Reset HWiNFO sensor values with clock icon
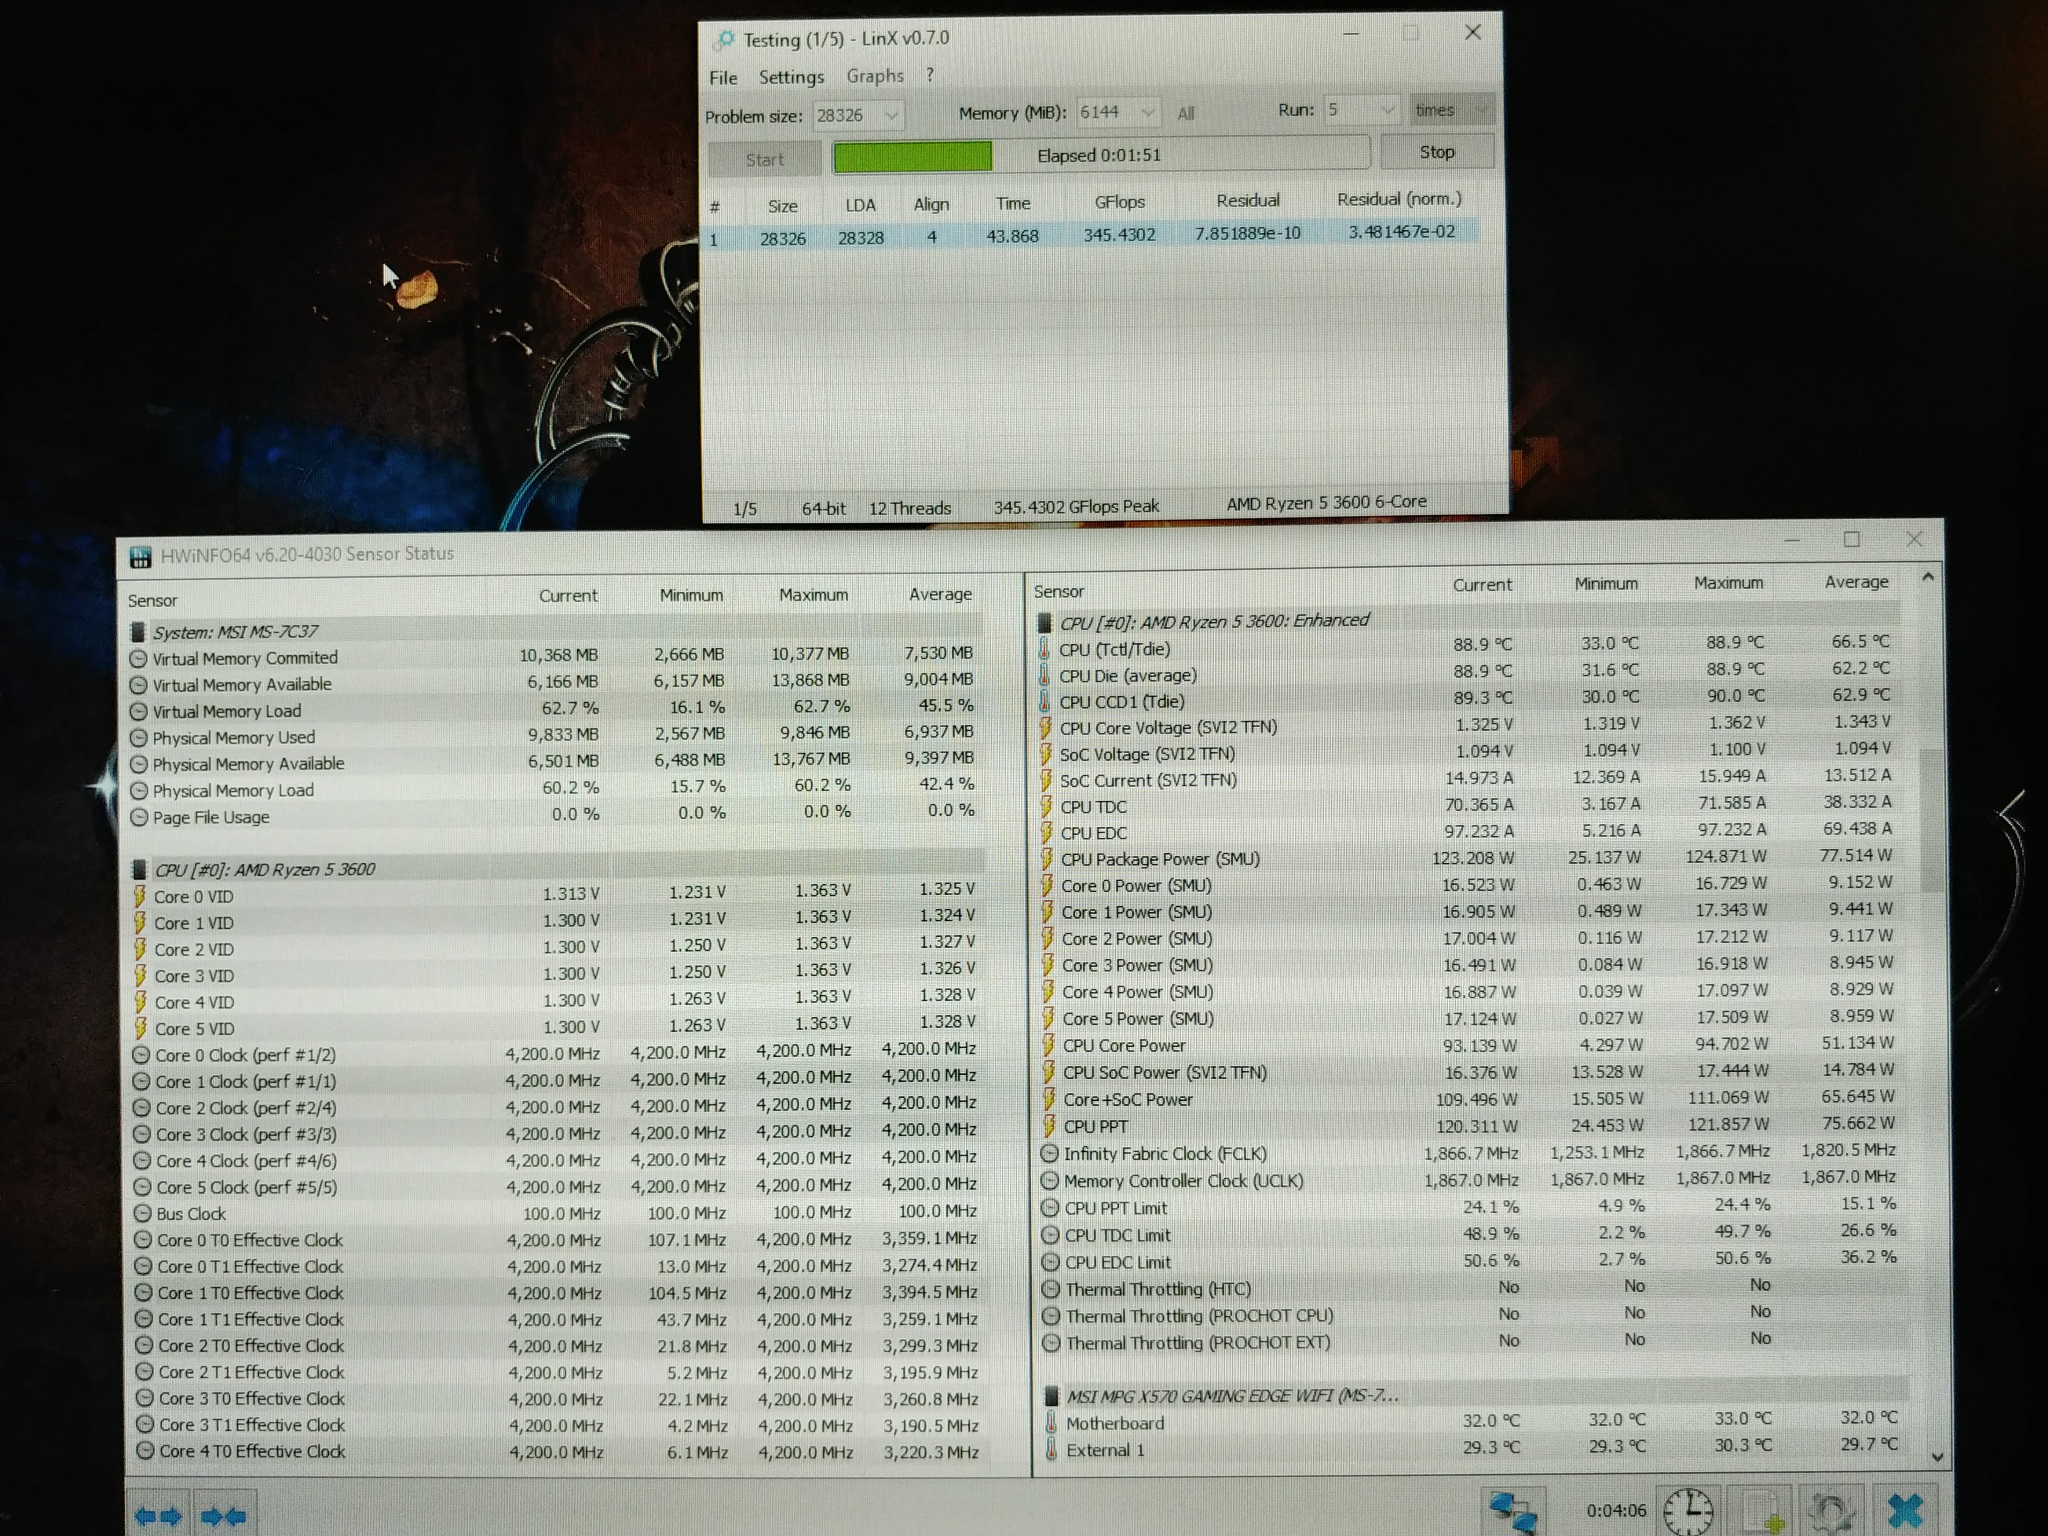Viewport: 2048px width, 1536px height. pyautogui.click(x=1689, y=1511)
